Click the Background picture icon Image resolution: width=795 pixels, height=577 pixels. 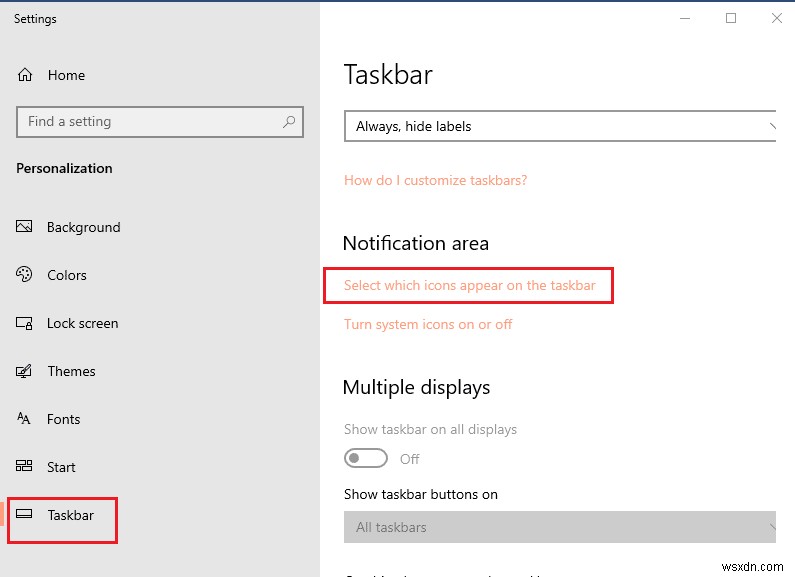coord(24,226)
